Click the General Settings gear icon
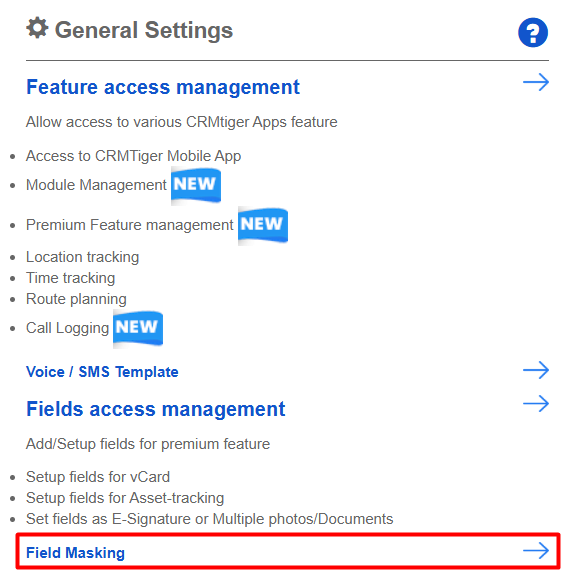This screenshot has height=582, width=573. [x=37, y=28]
